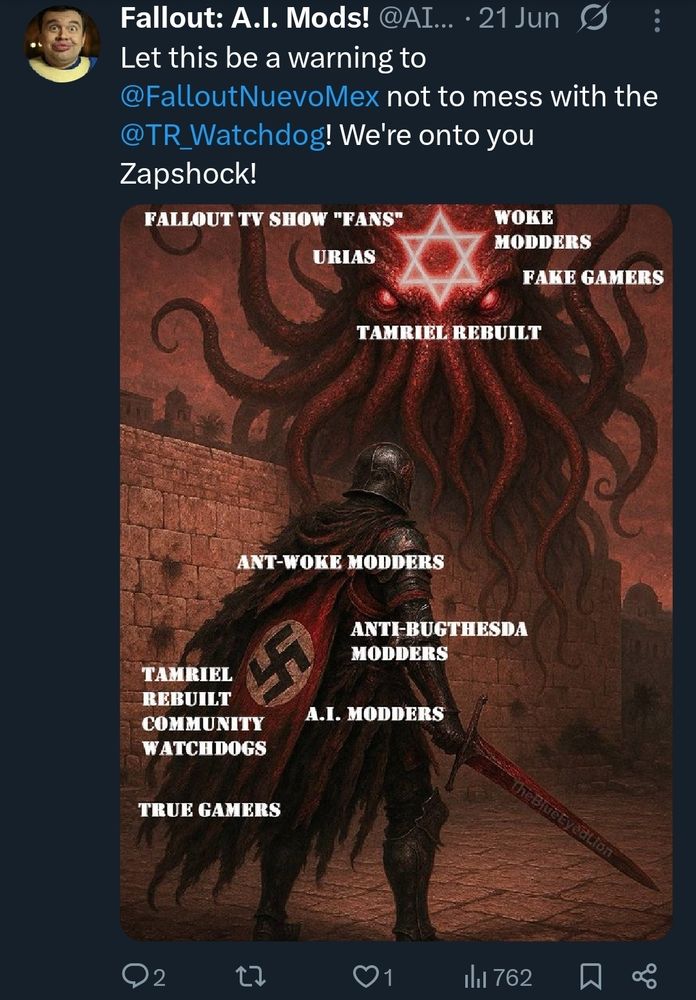696x1000 pixels.
Task: Click the like count 1
Action: (388, 977)
